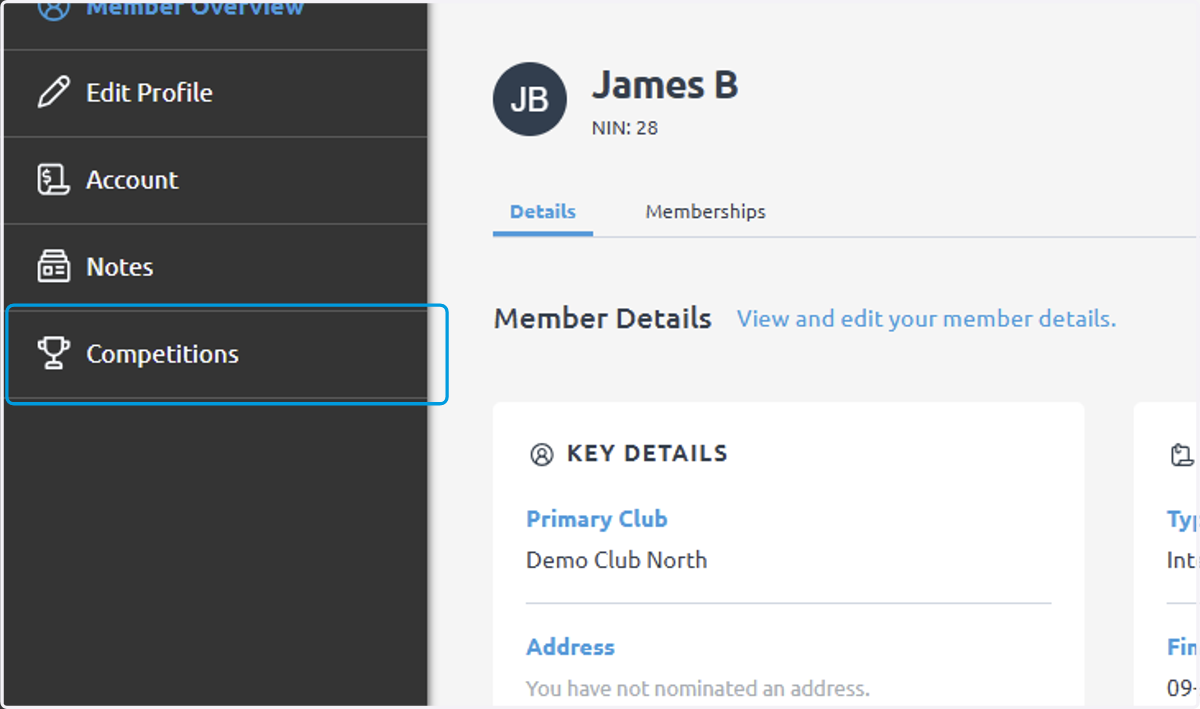This screenshot has width=1200, height=709.
Task: Click the Demo Club North value
Action: (x=616, y=560)
